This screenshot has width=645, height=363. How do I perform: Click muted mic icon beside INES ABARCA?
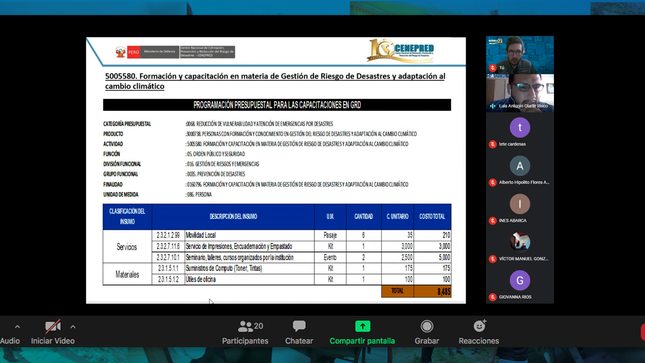pos(492,221)
